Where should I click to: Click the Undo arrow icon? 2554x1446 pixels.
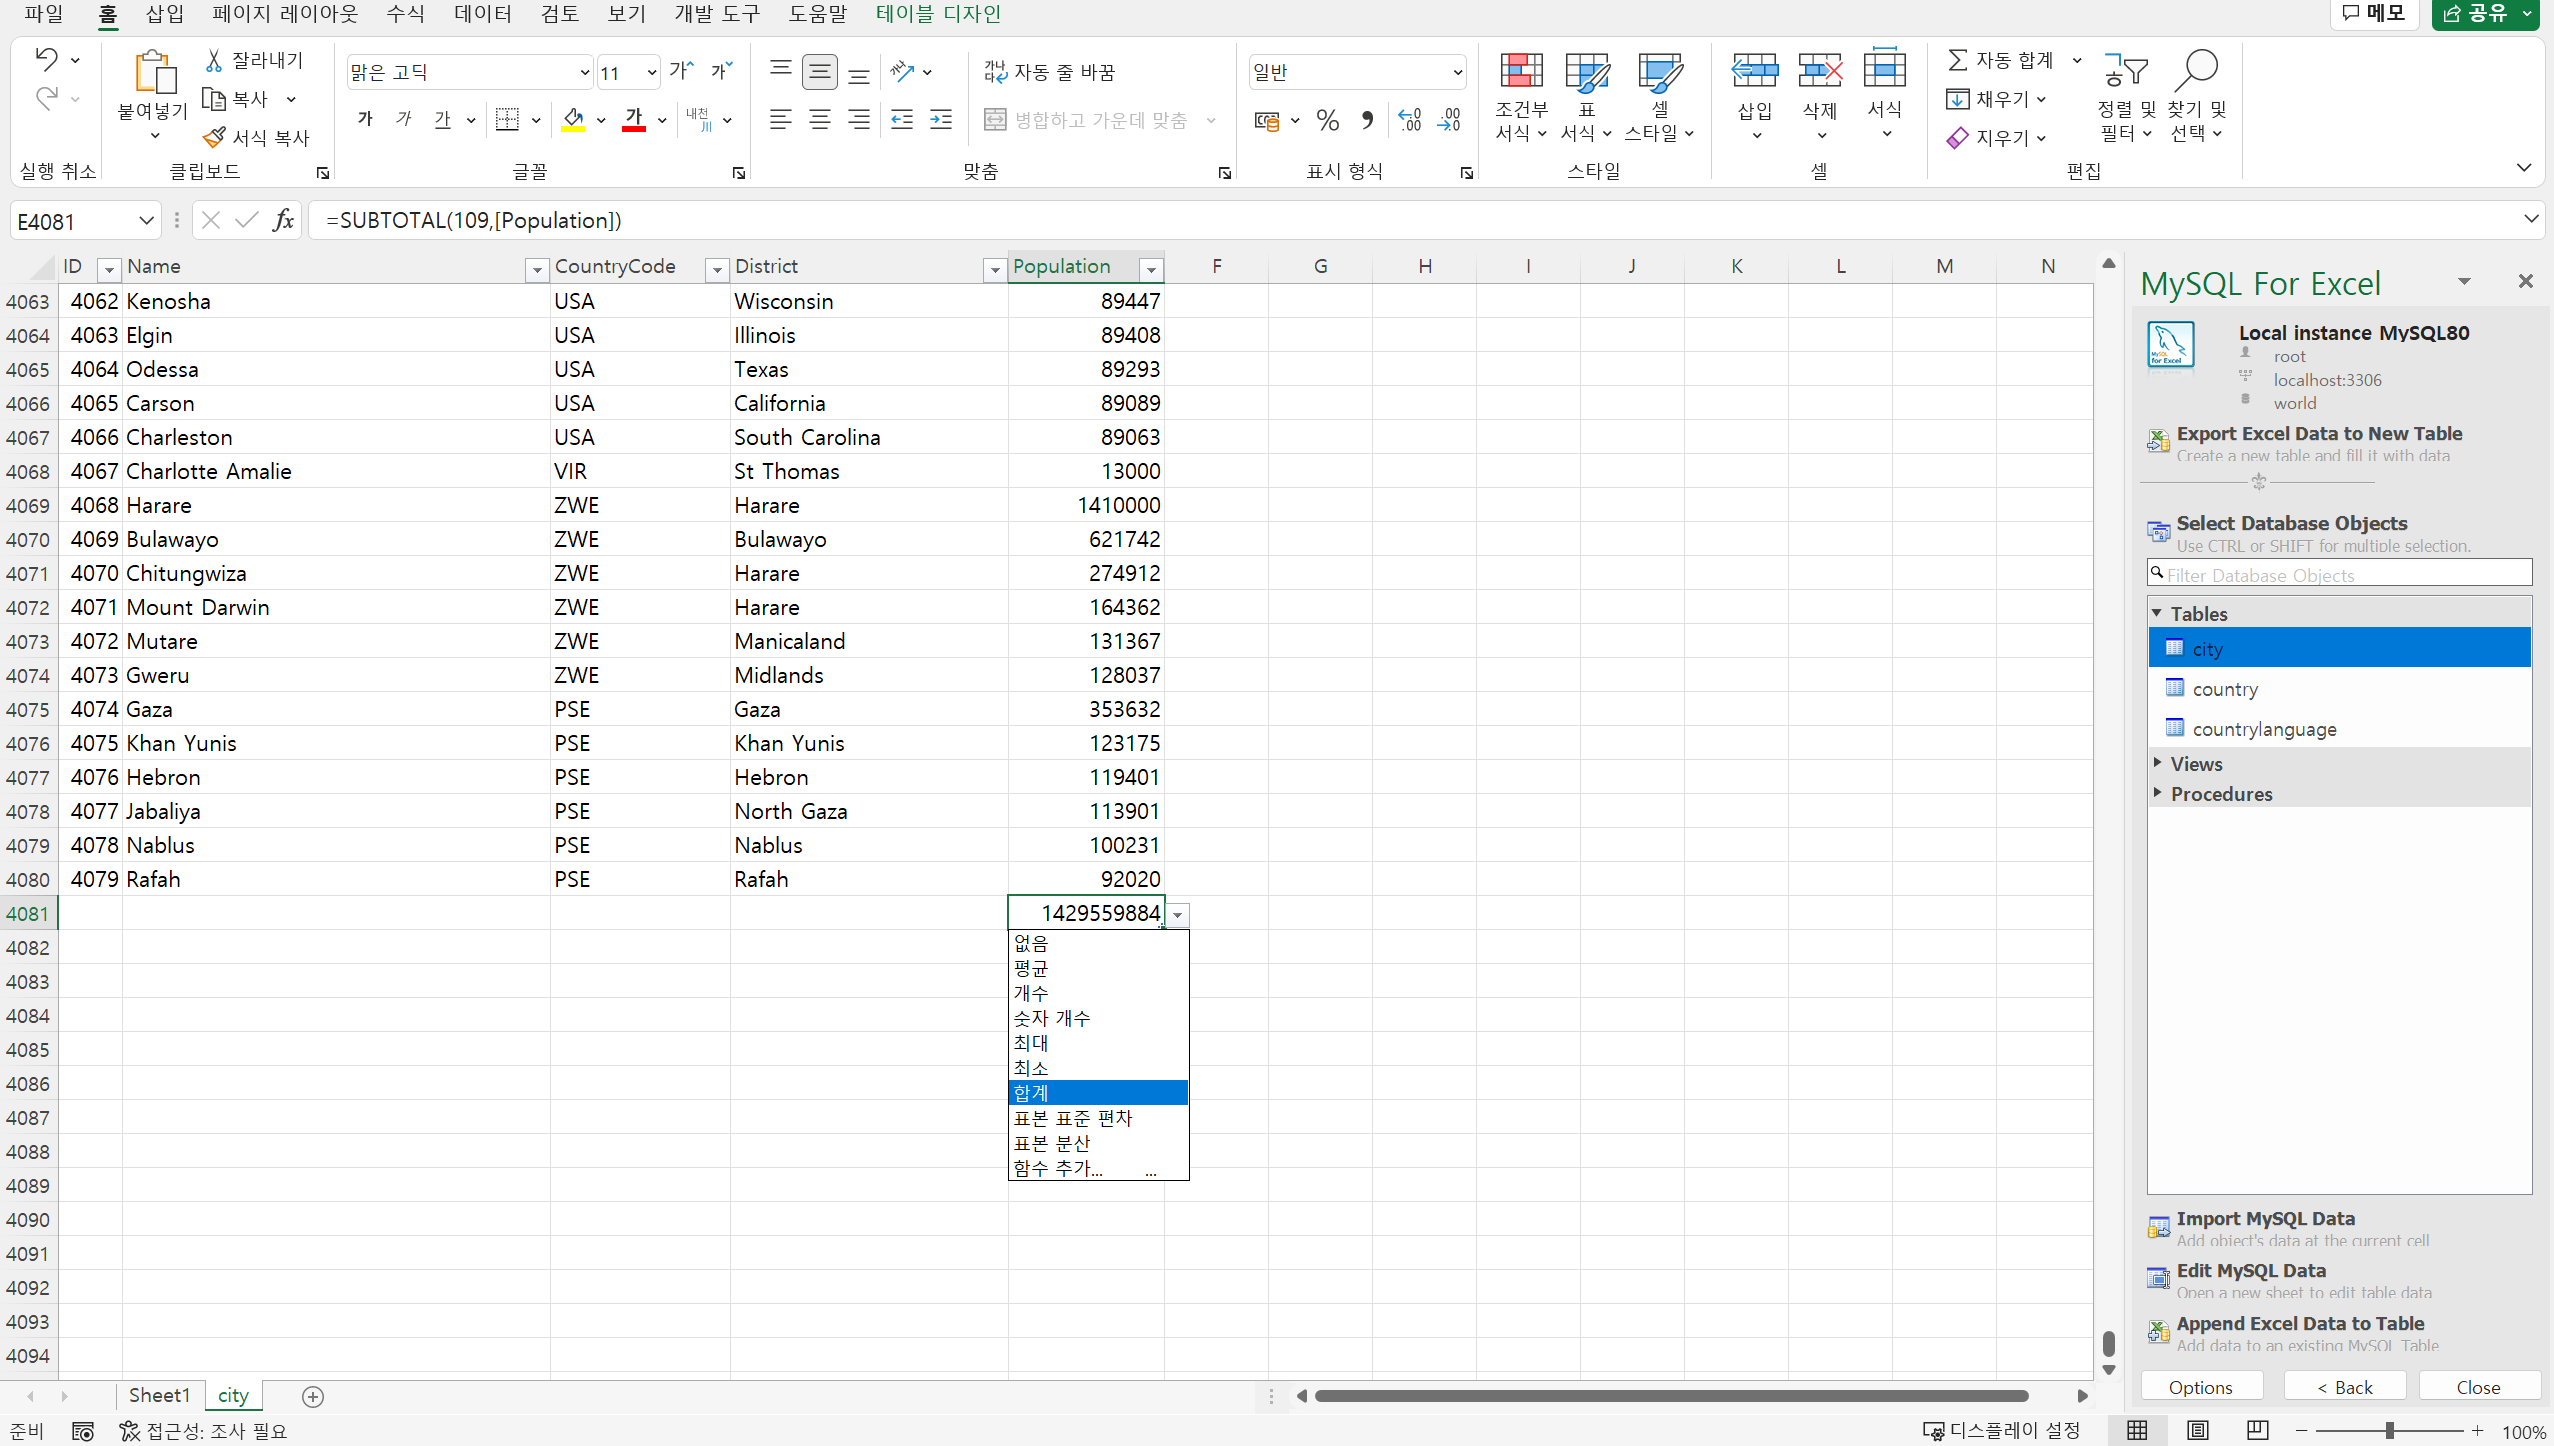click(x=46, y=60)
